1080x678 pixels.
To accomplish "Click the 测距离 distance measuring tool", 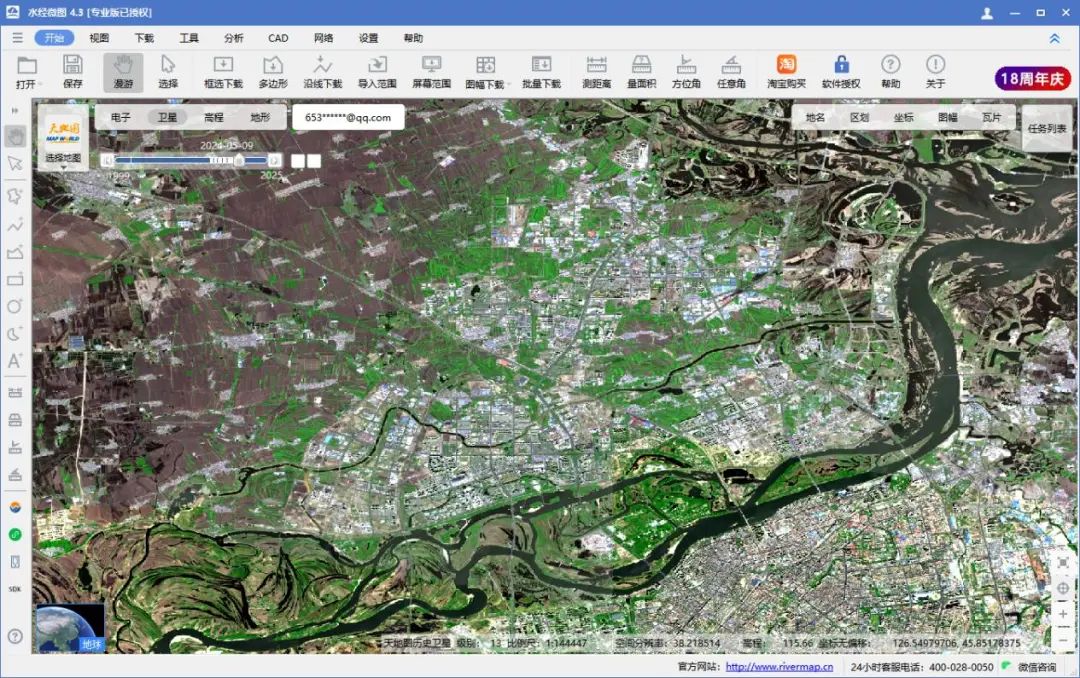I will (596, 72).
